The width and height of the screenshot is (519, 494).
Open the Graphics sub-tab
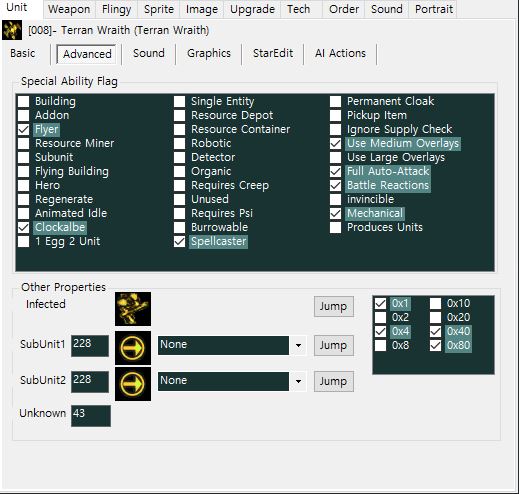pos(209,53)
